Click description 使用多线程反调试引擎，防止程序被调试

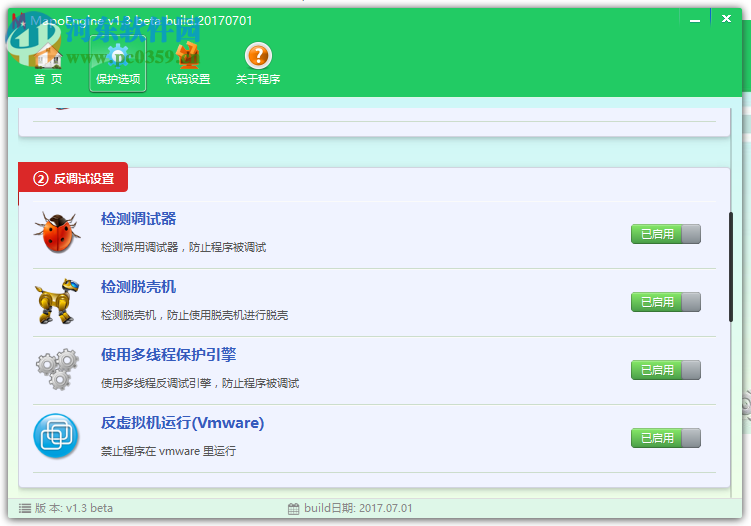[x=200, y=383]
